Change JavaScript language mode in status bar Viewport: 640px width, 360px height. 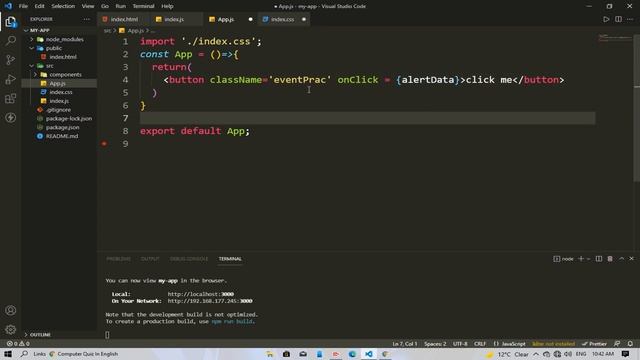click(513, 344)
